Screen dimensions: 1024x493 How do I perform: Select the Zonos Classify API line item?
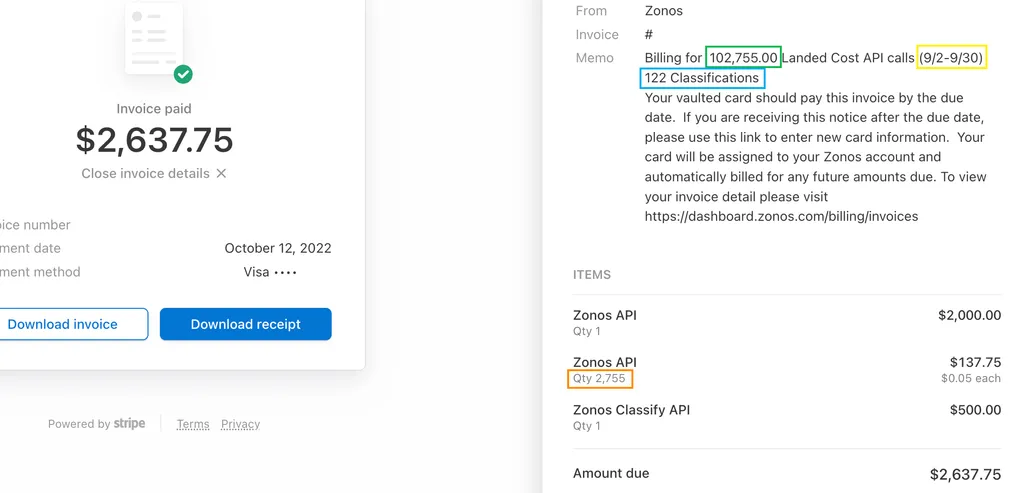631,410
